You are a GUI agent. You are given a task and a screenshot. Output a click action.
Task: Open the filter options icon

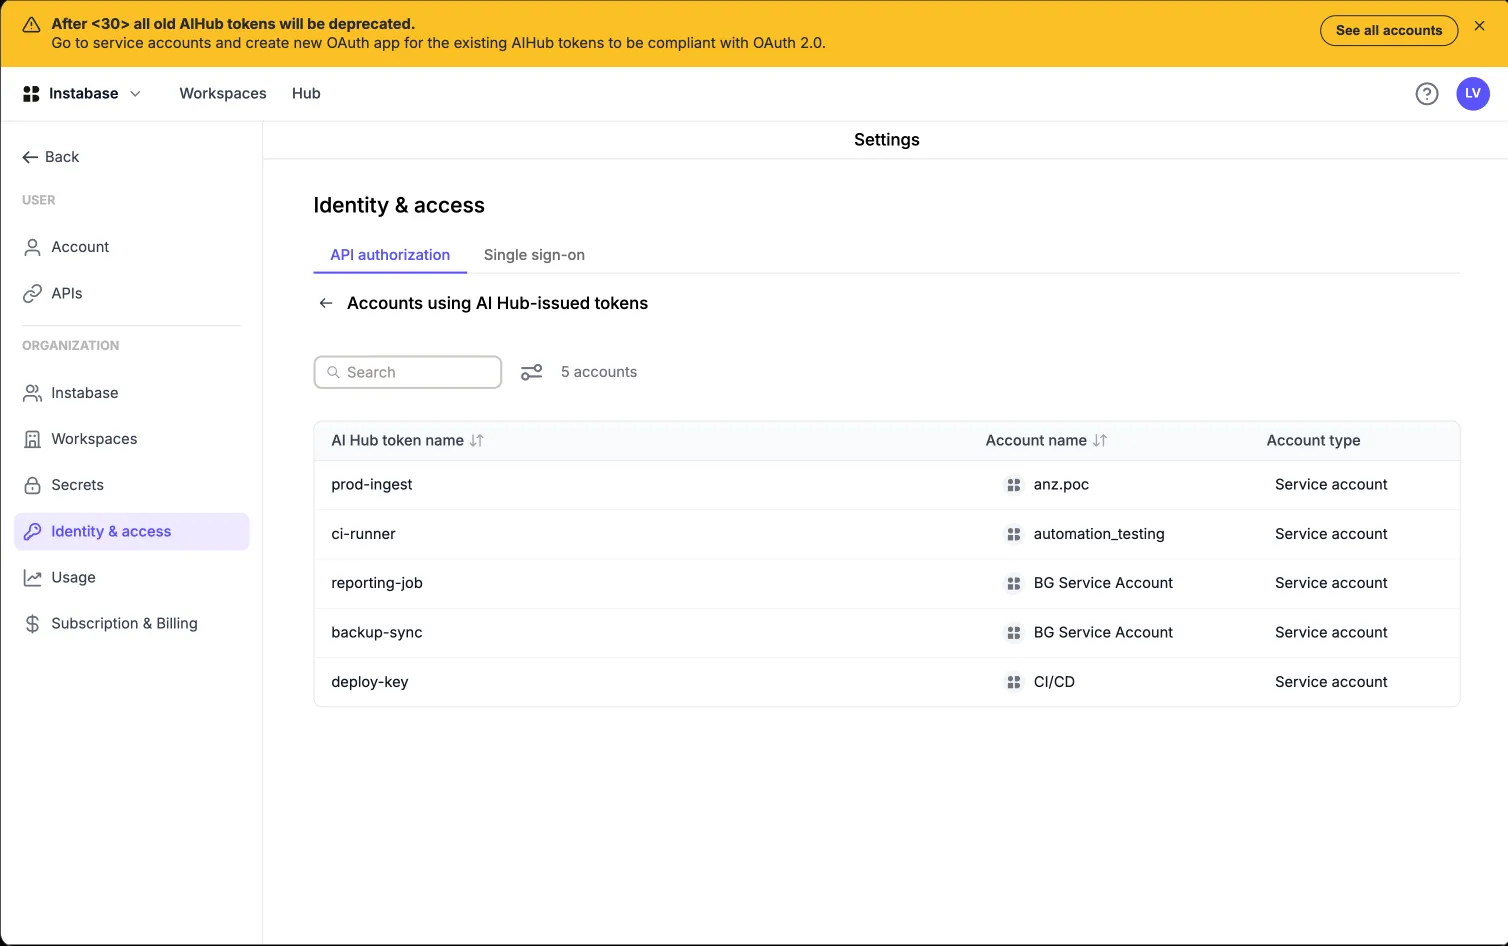[x=532, y=372]
